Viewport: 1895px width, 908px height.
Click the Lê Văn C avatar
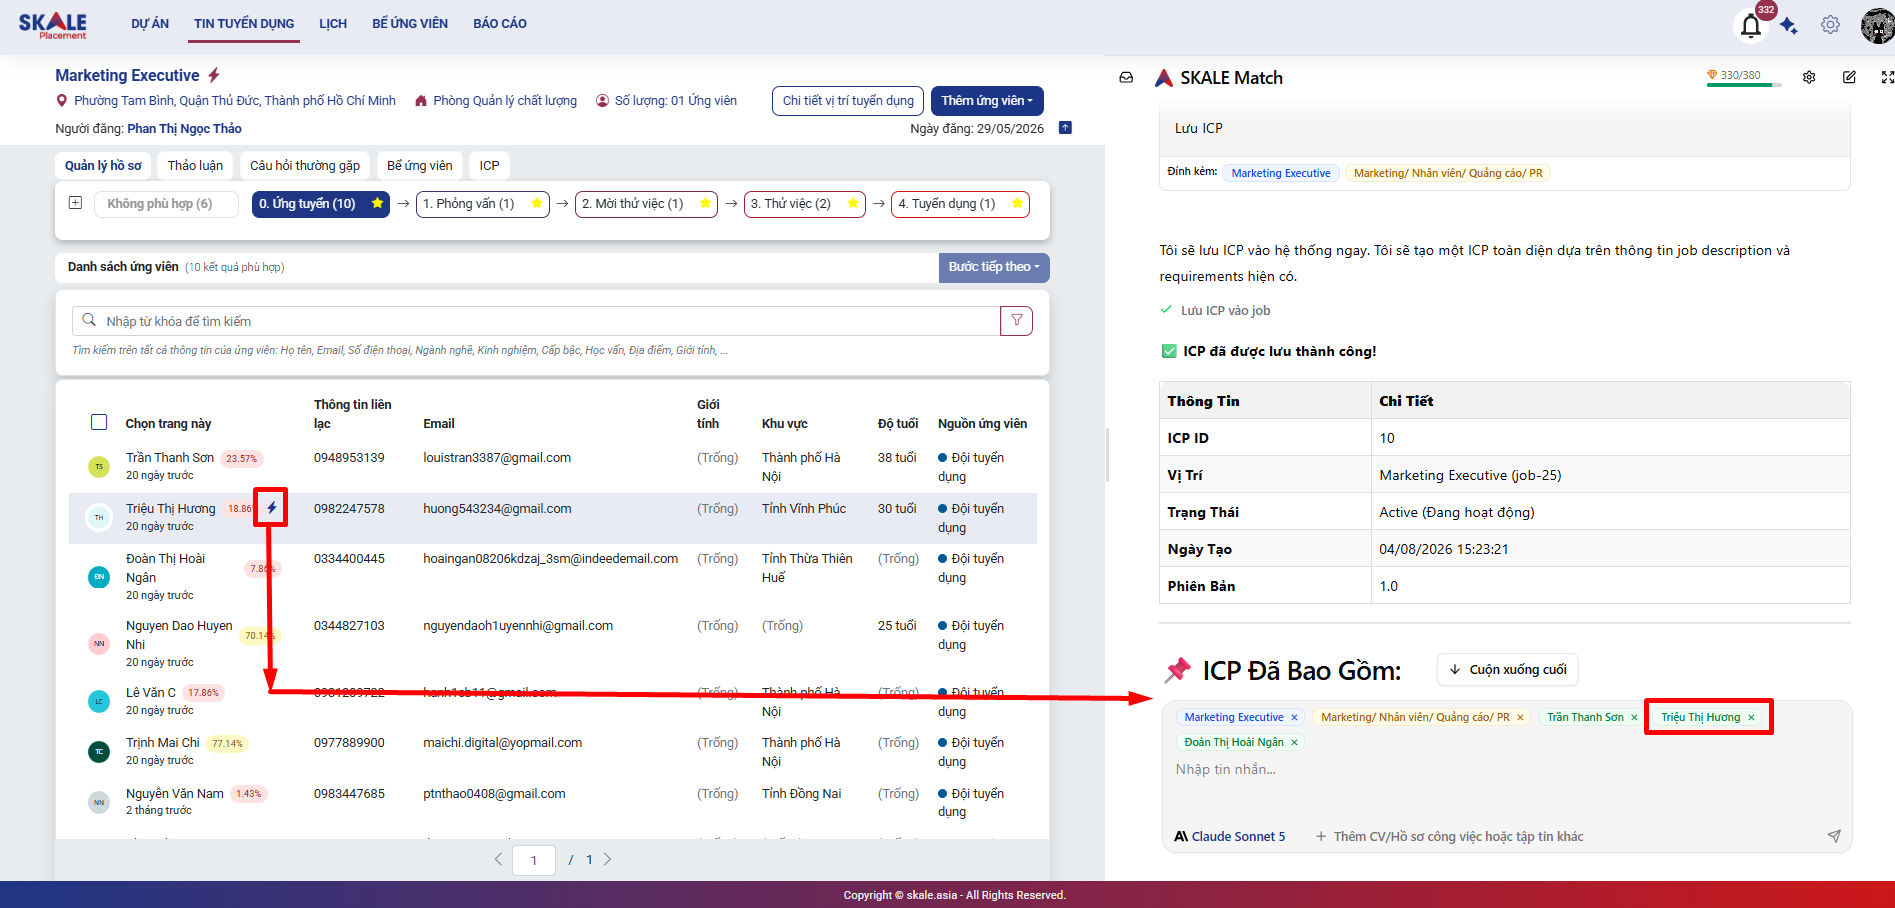[x=99, y=701]
